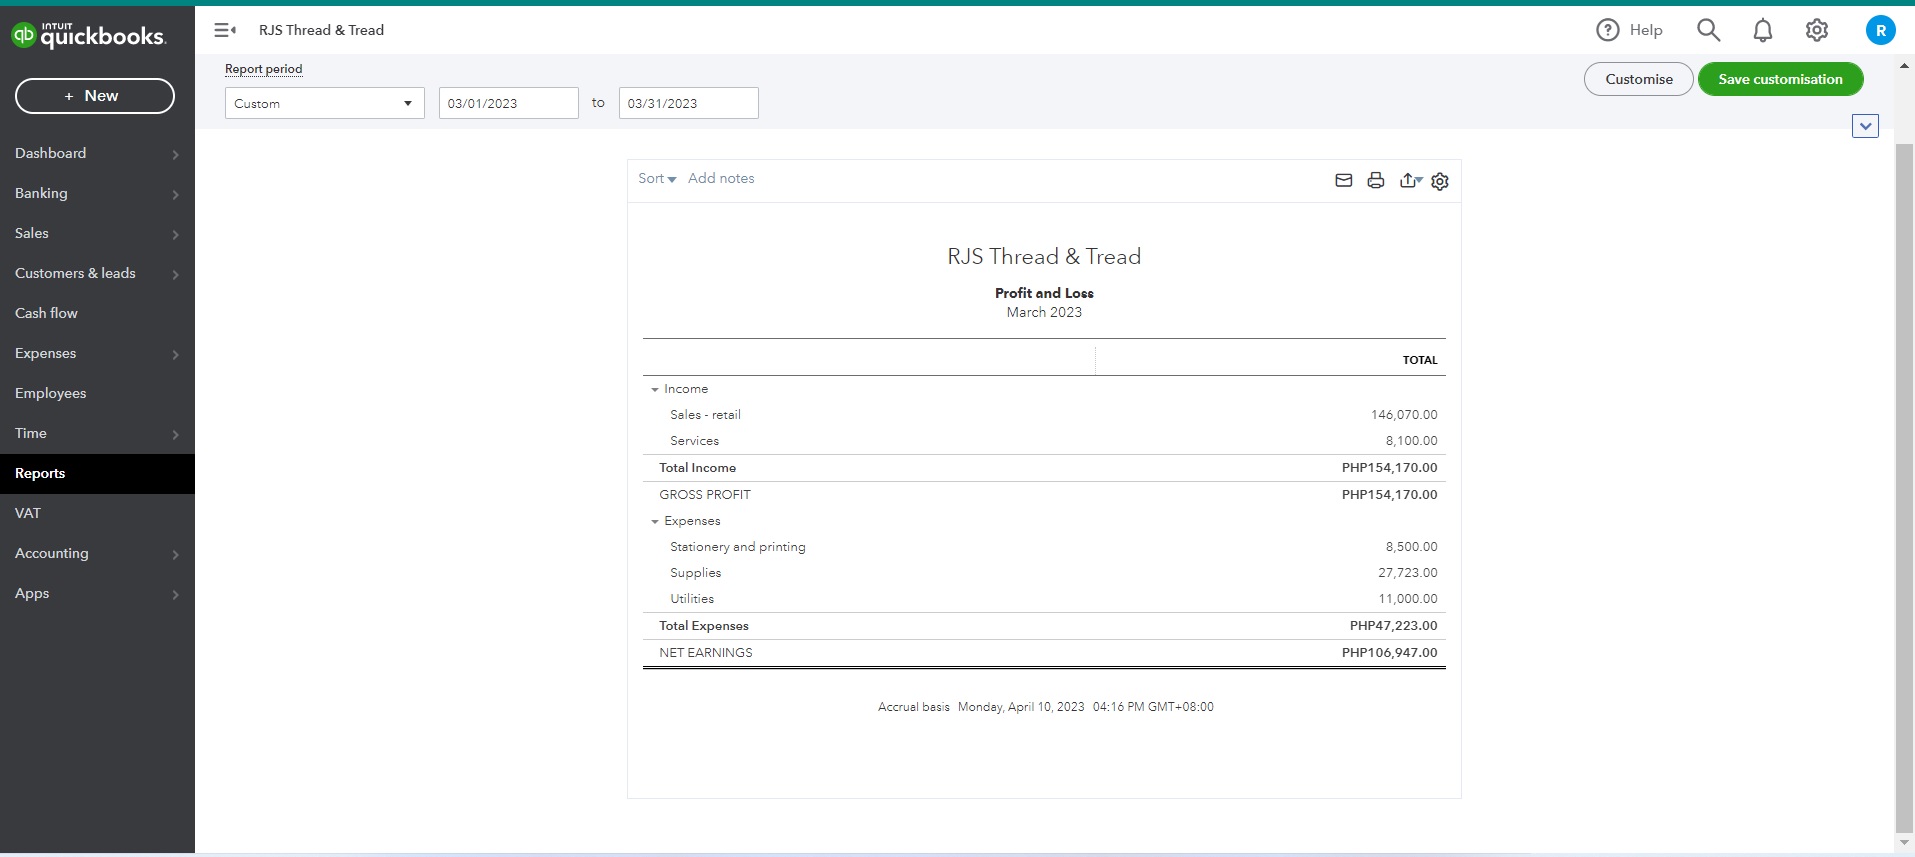Click the start date field 03/01/2023
Viewport: 1915px width, 857px height.
[508, 103]
